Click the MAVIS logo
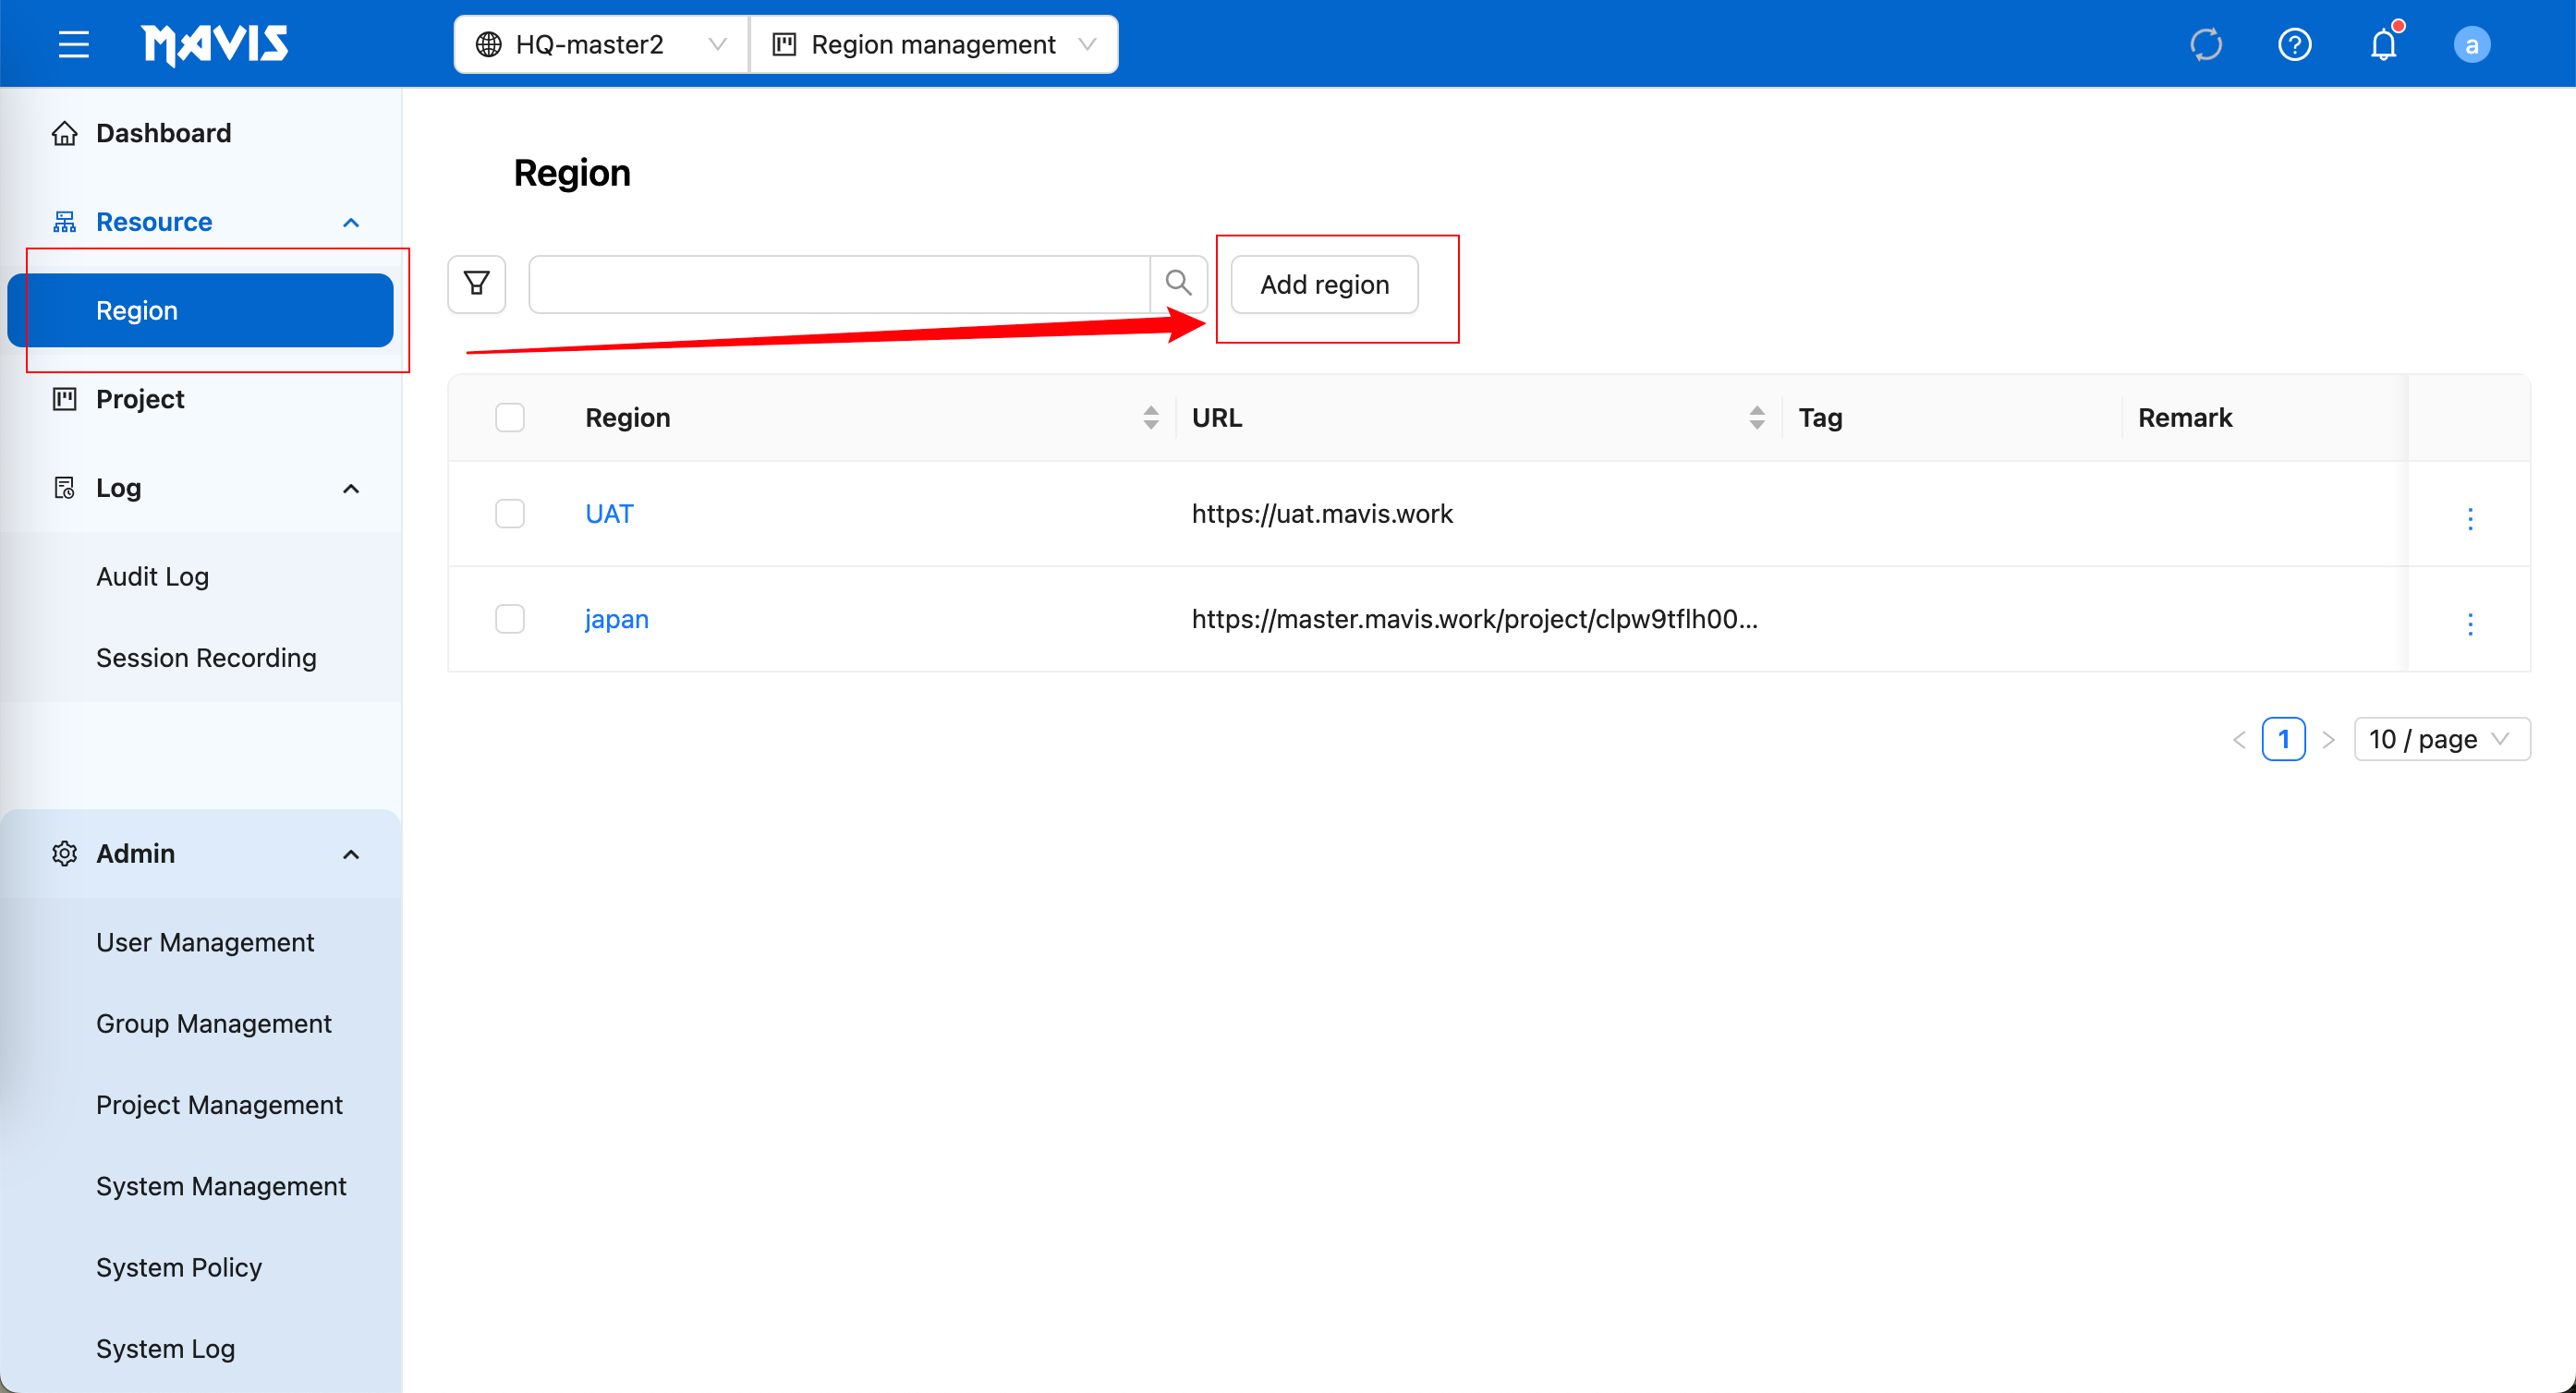Image resolution: width=2576 pixels, height=1393 pixels. [x=215, y=44]
